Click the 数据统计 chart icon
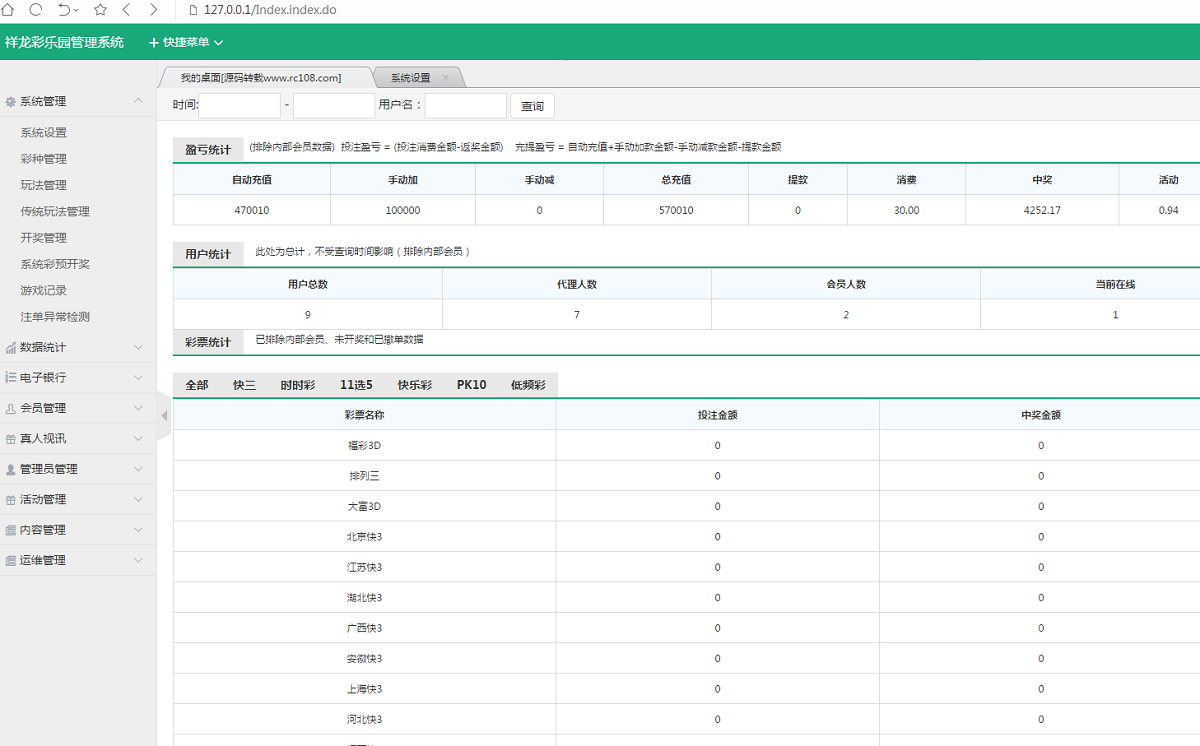Viewport: 1200px width, 746px height. click(x=10, y=347)
